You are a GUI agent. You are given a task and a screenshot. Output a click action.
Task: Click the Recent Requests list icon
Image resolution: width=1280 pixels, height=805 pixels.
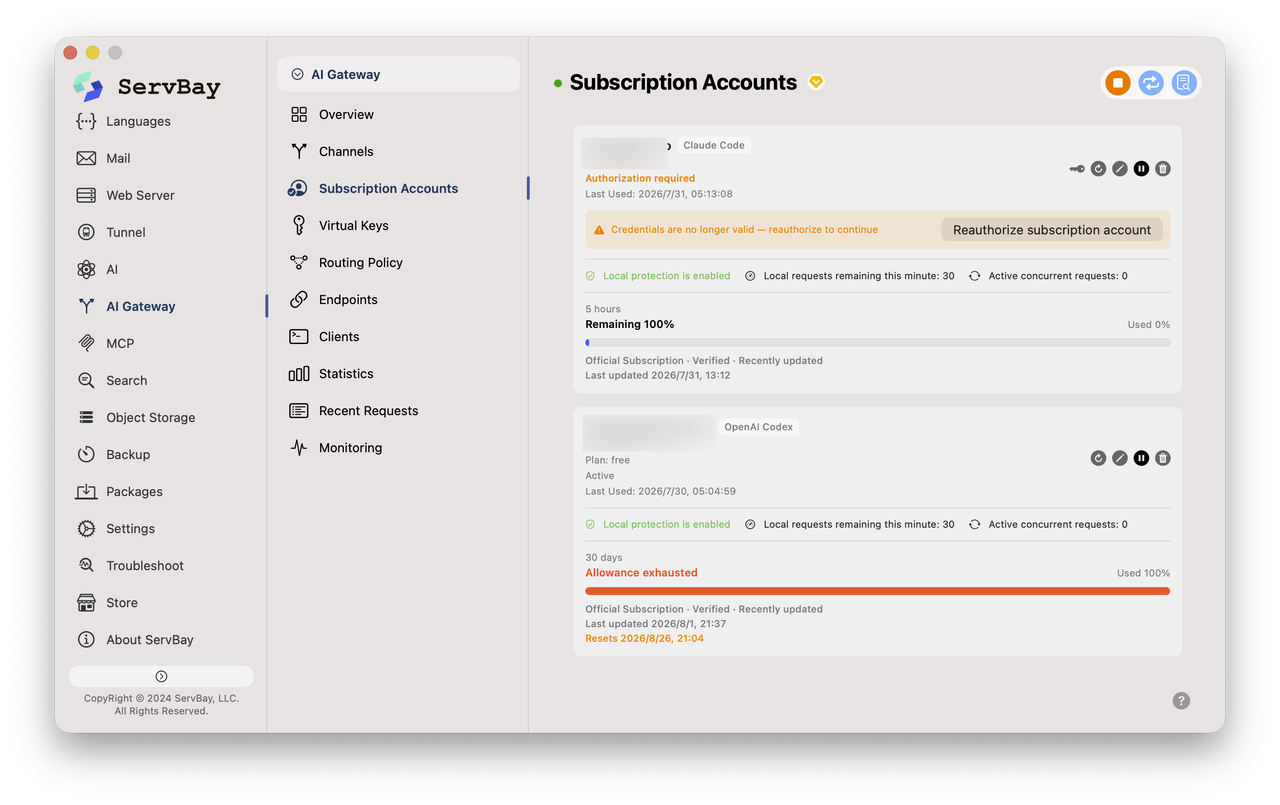coord(299,411)
